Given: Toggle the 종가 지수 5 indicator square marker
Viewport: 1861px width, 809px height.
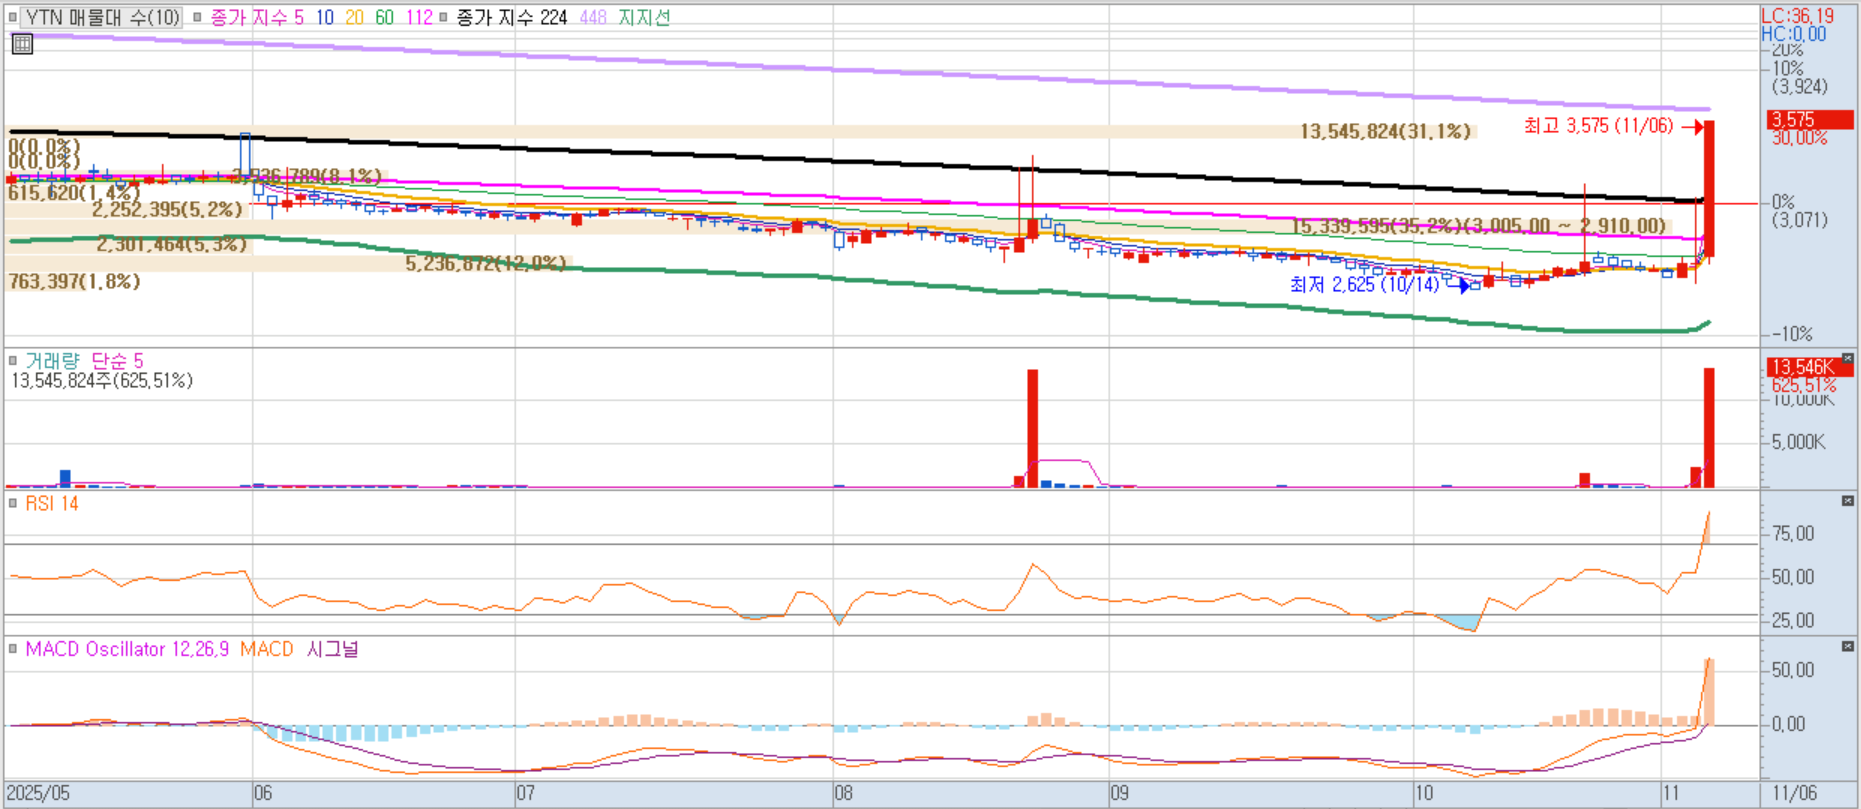Looking at the screenshot, I should (x=197, y=17).
